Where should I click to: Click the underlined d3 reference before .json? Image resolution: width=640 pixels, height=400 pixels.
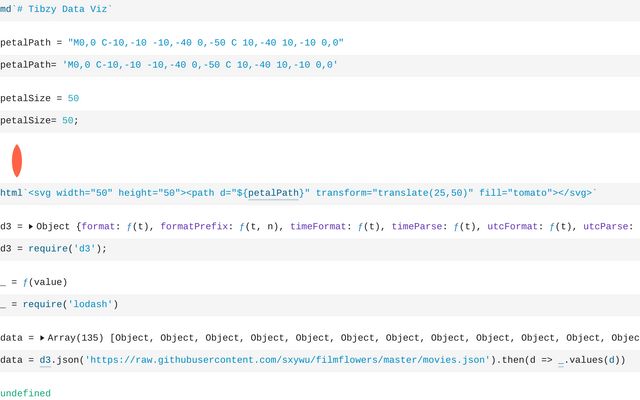tap(46, 360)
